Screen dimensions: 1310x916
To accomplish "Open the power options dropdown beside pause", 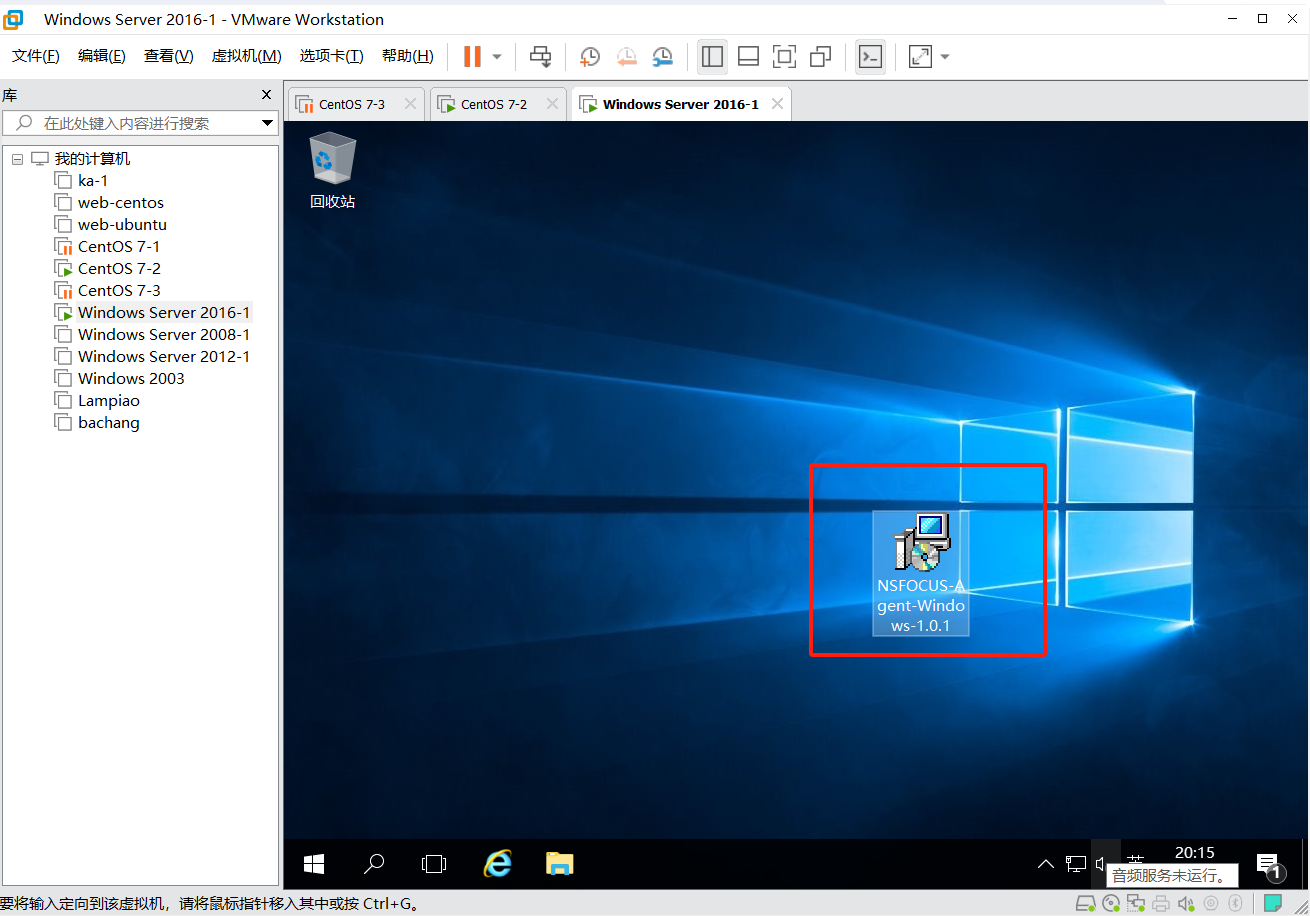I will pos(497,57).
